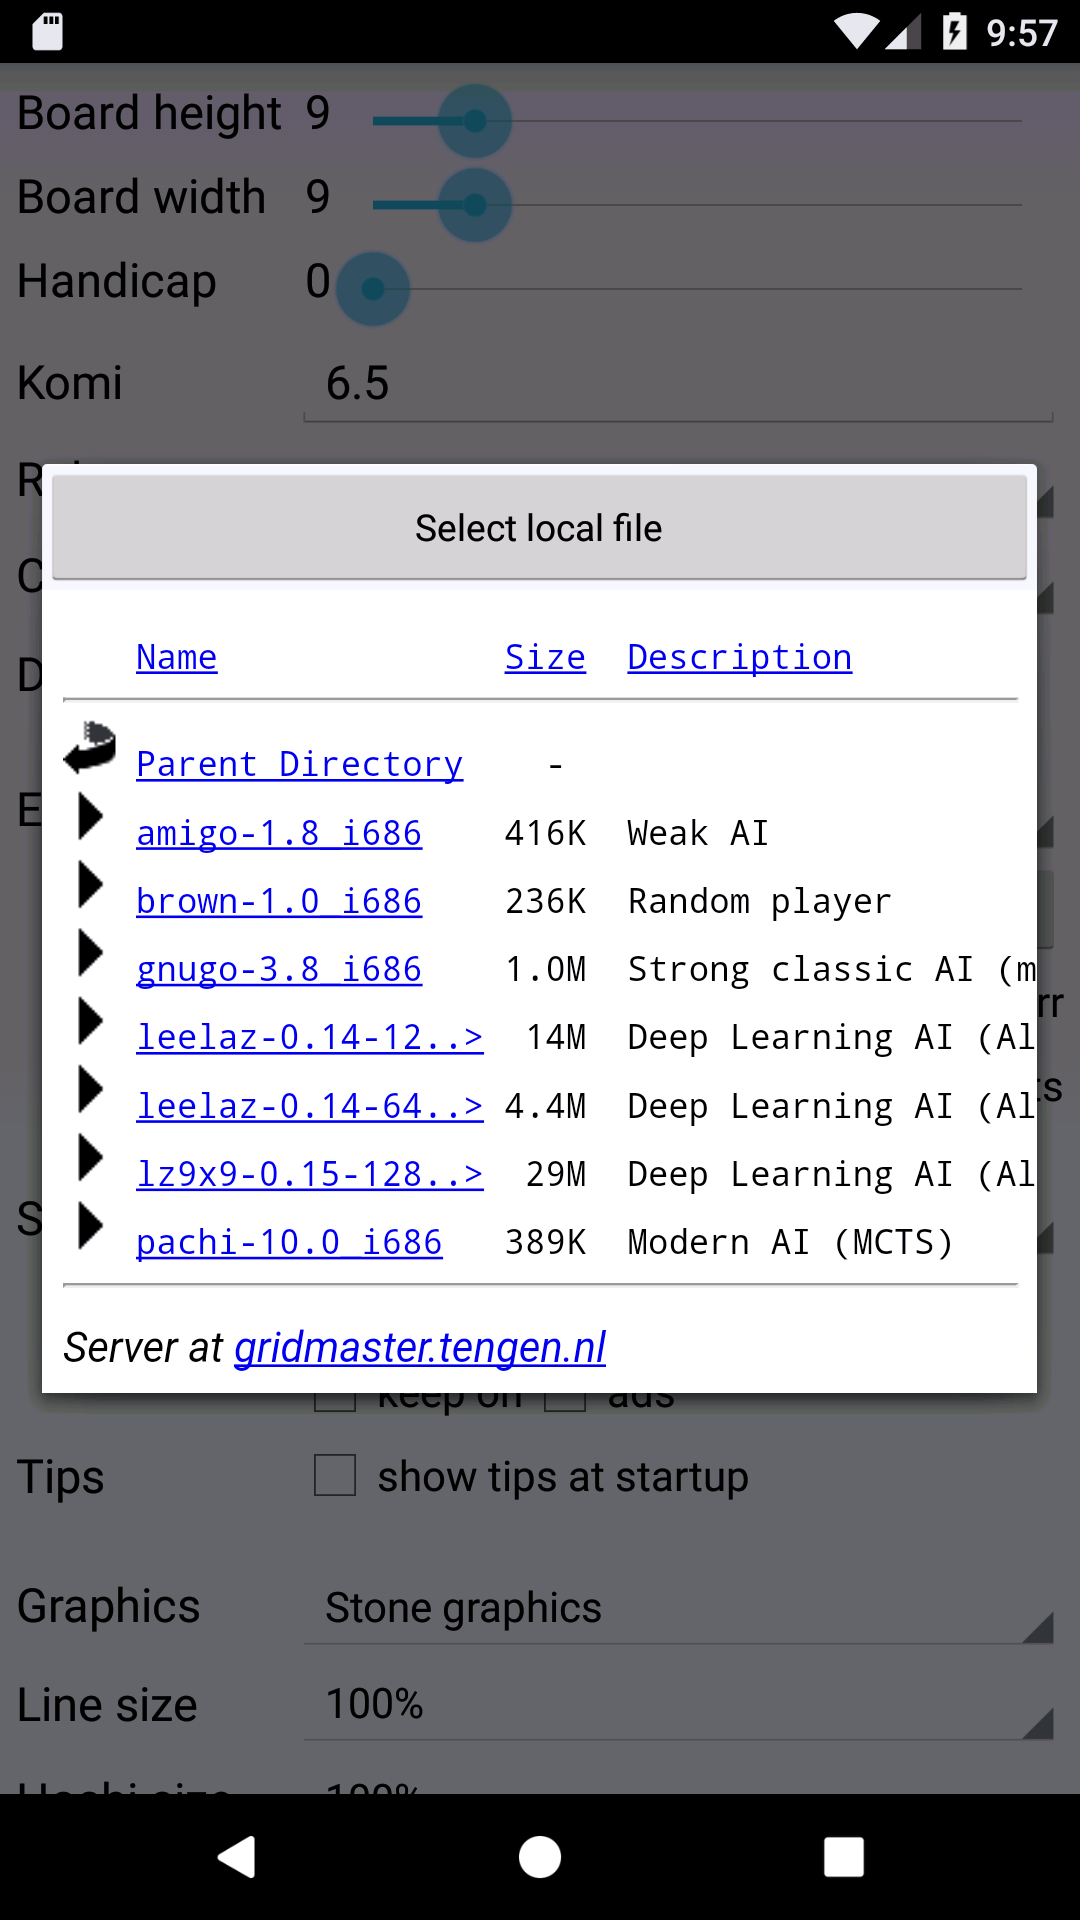Toggle show tips at startup checkbox
The height and width of the screenshot is (1920, 1080).
[335, 1475]
